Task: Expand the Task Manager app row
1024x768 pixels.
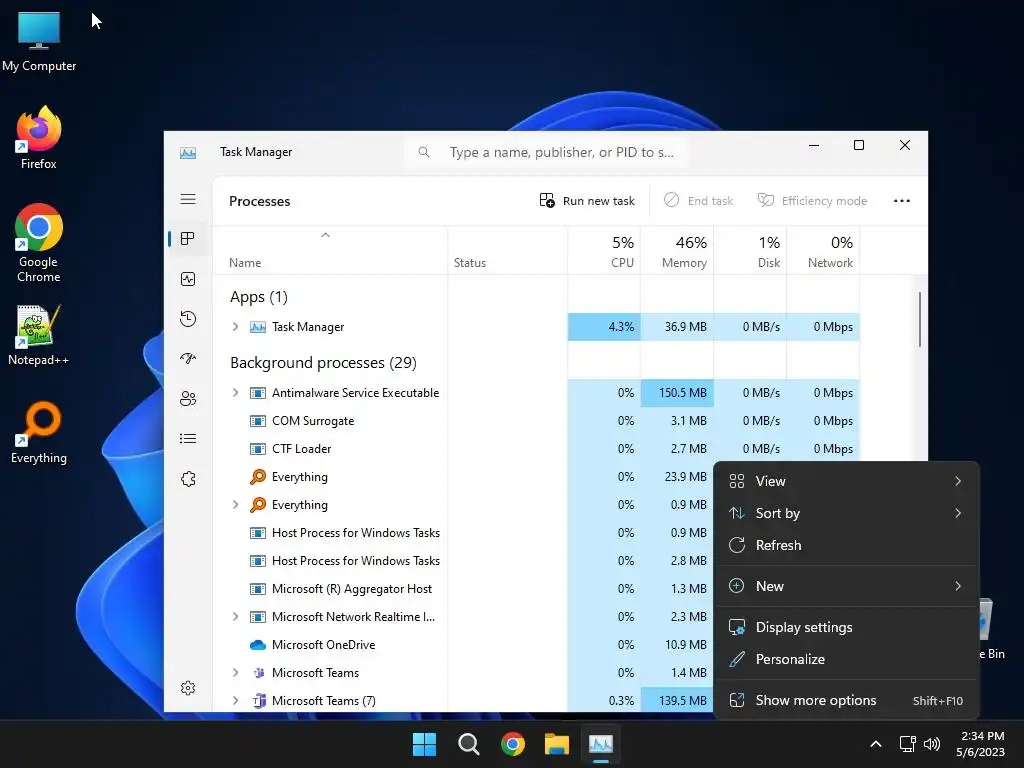Action: click(x=236, y=327)
